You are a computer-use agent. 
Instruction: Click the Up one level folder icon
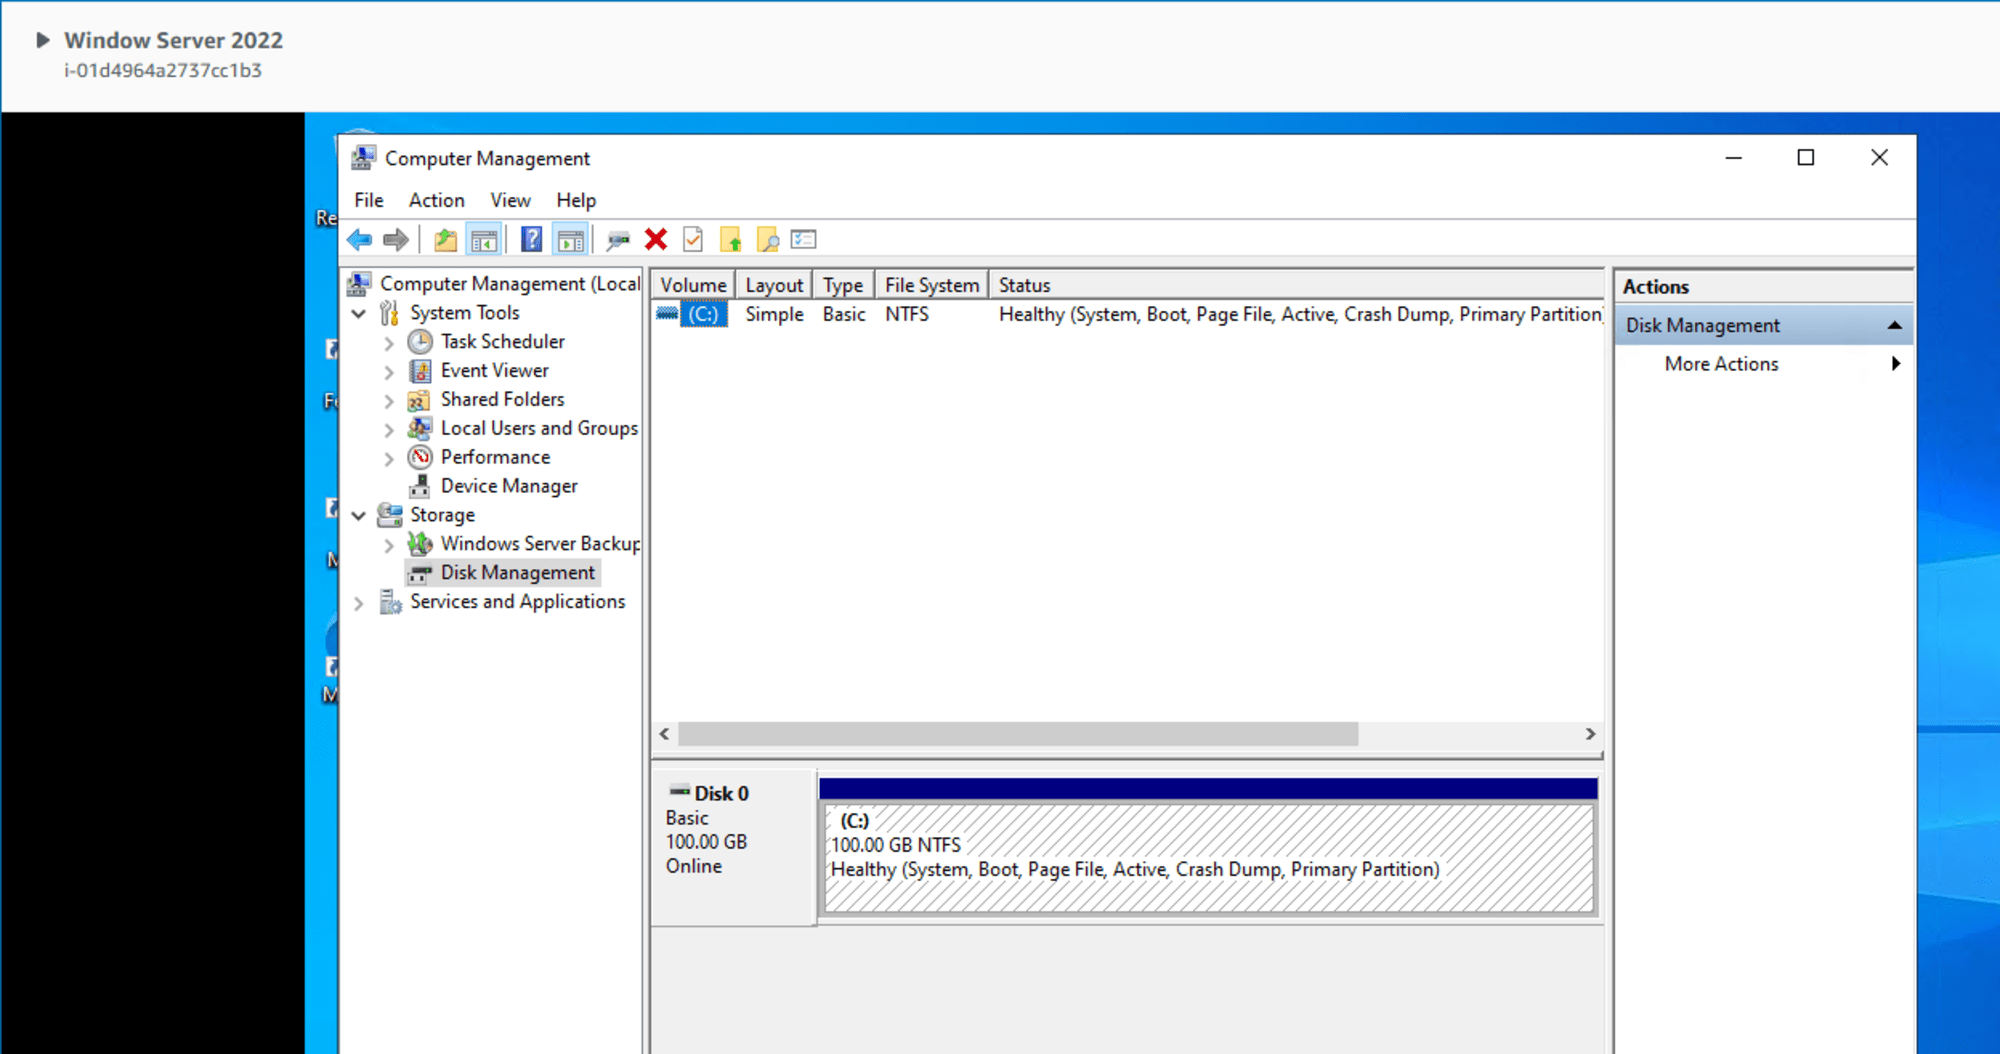[445, 240]
